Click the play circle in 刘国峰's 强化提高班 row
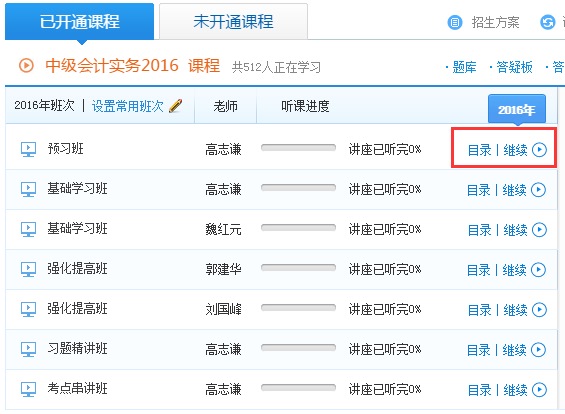565x414 pixels. click(x=539, y=310)
